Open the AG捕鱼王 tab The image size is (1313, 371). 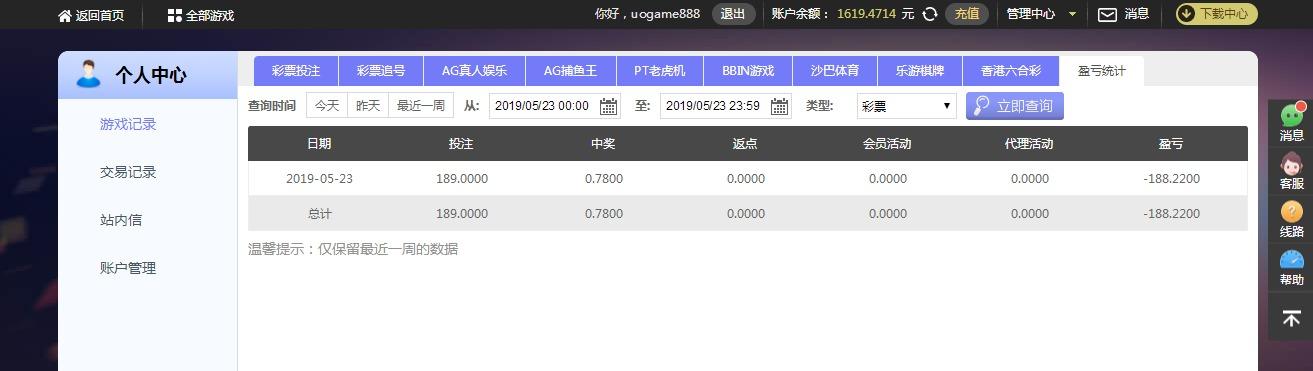(570, 71)
